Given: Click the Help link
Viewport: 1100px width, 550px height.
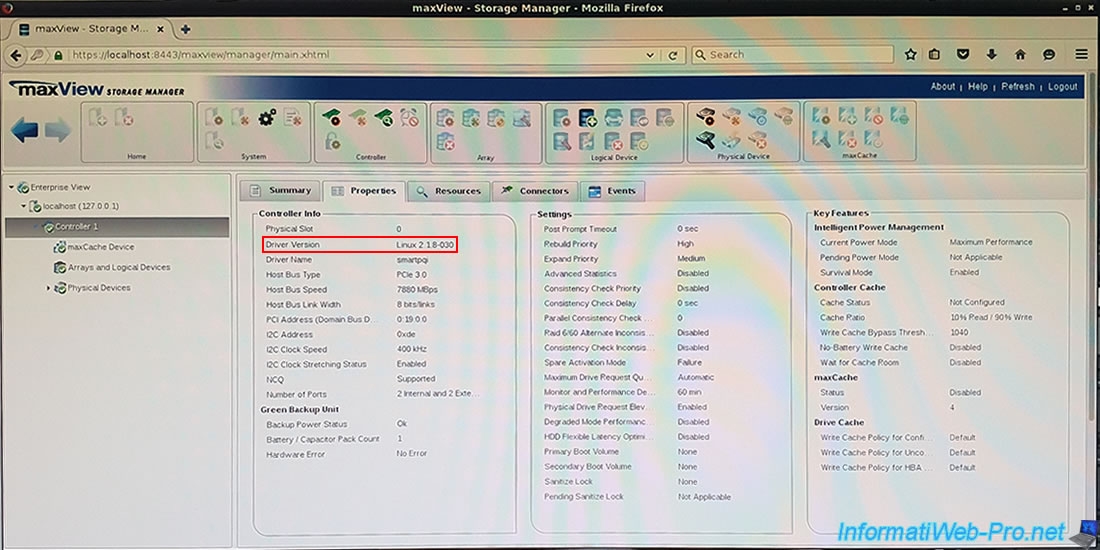Looking at the screenshot, I should (977, 86).
